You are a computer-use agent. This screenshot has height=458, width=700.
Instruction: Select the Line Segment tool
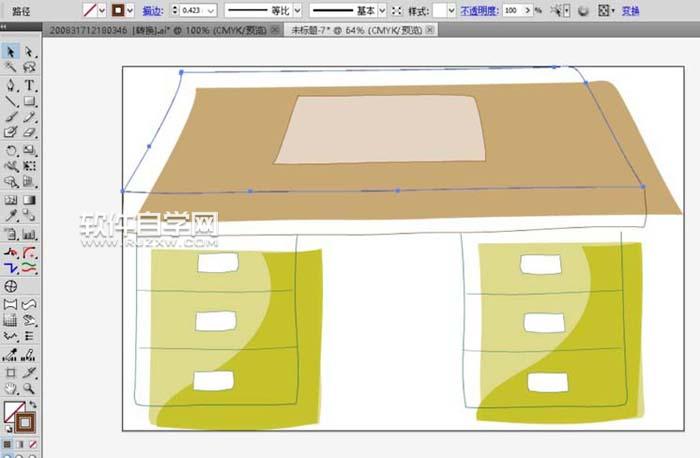pos(11,101)
